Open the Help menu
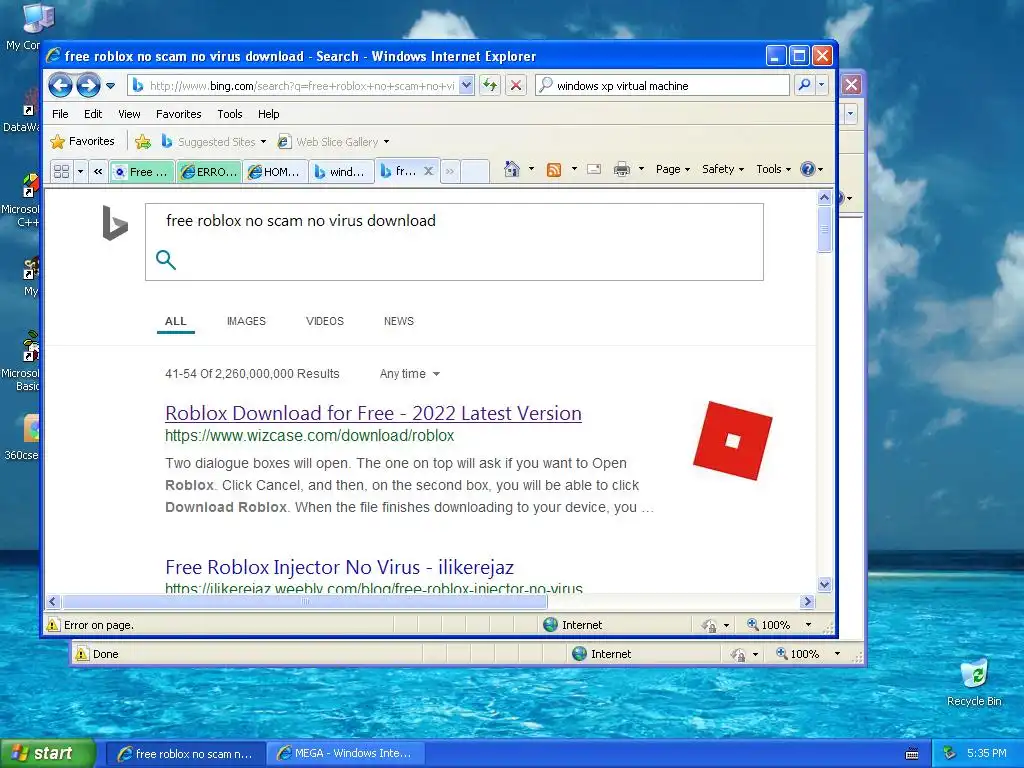 (268, 114)
